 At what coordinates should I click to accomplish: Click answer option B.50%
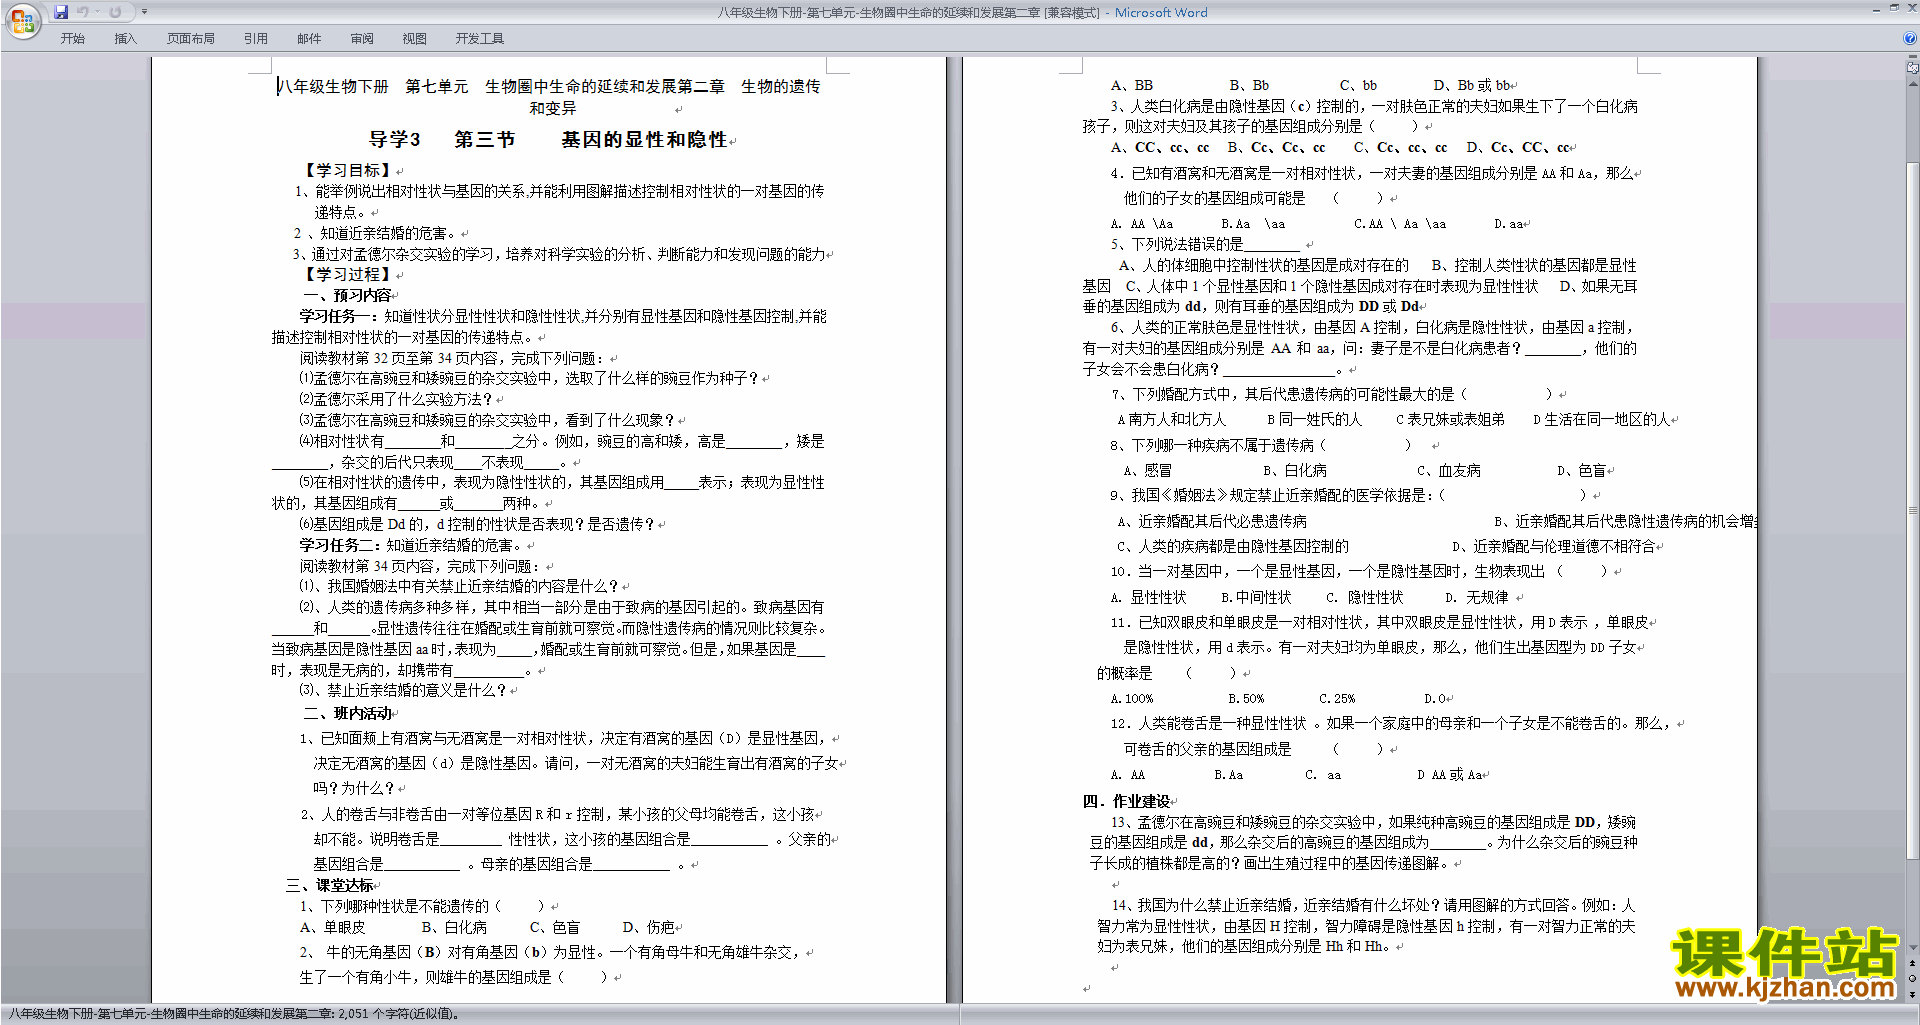[1246, 699]
